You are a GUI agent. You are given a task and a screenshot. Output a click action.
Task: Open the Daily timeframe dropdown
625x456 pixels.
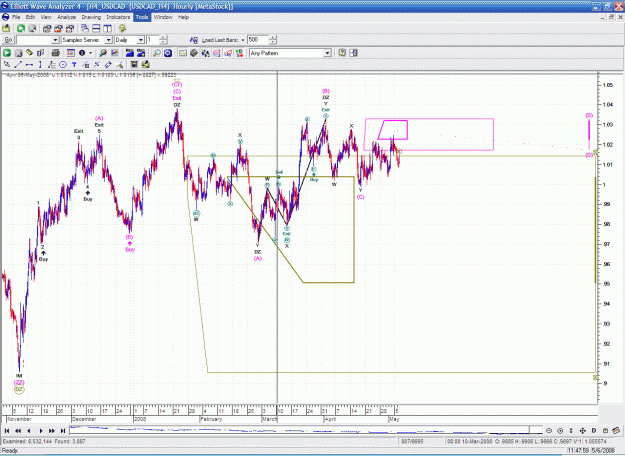click(x=140, y=40)
